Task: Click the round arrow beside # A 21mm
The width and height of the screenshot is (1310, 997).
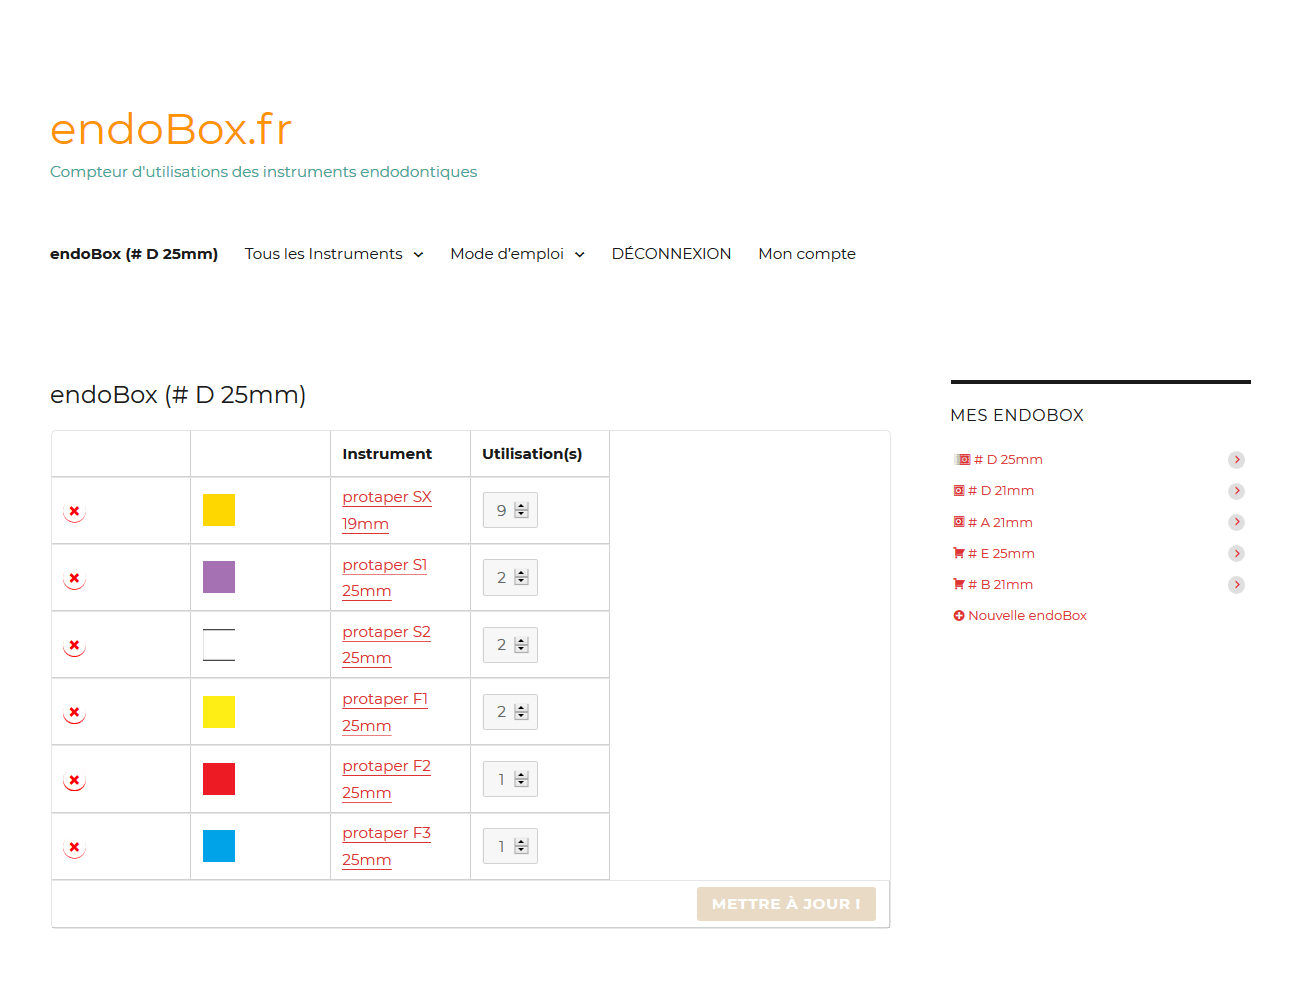Action: pos(1236,522)
